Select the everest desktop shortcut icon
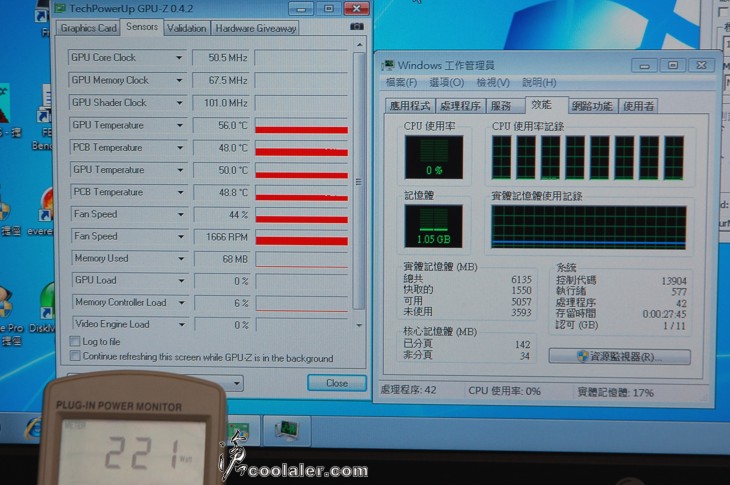This screenshot has width=730, height=485. click(x=43, y=212)
